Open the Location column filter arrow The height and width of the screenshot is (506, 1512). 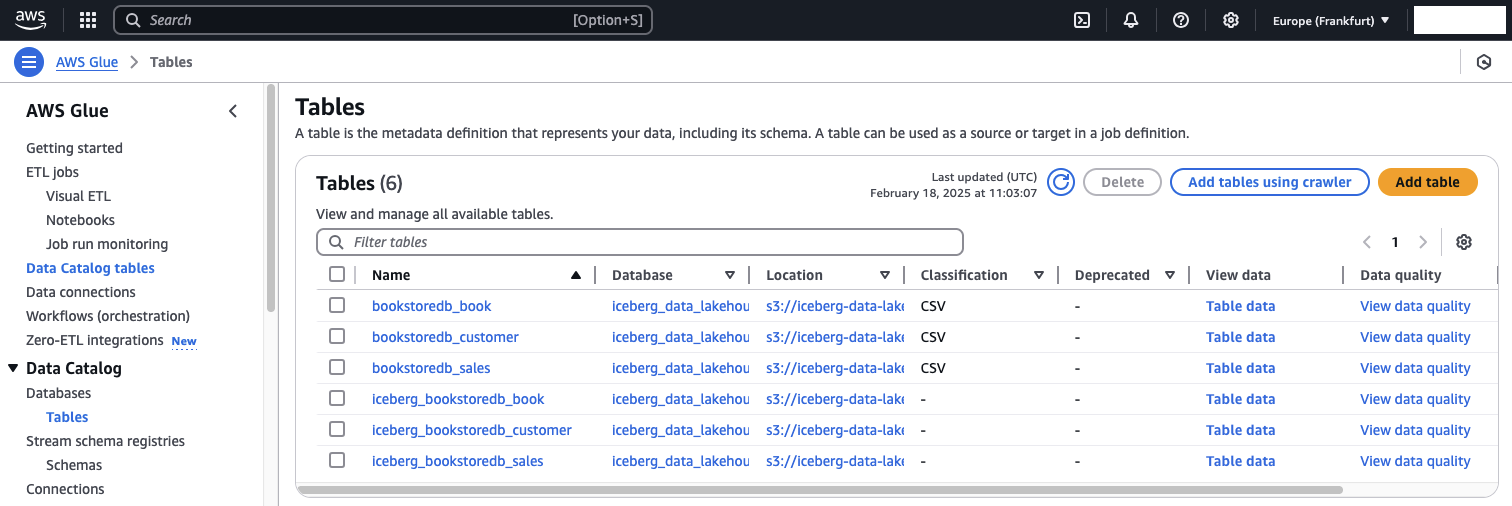coord(885,275)
